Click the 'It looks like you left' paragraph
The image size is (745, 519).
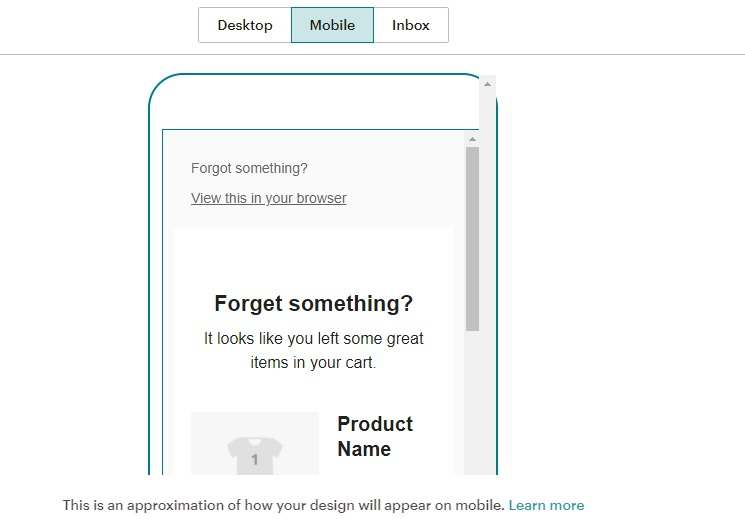tap(313, 339)
